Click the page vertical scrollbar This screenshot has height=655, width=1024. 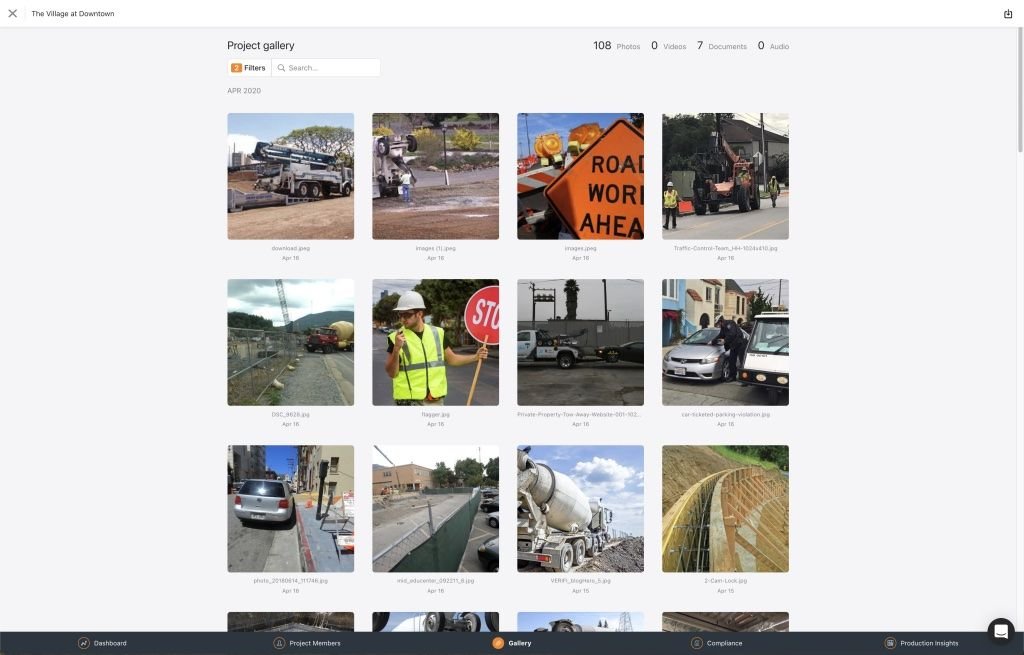click(1019, 91)
